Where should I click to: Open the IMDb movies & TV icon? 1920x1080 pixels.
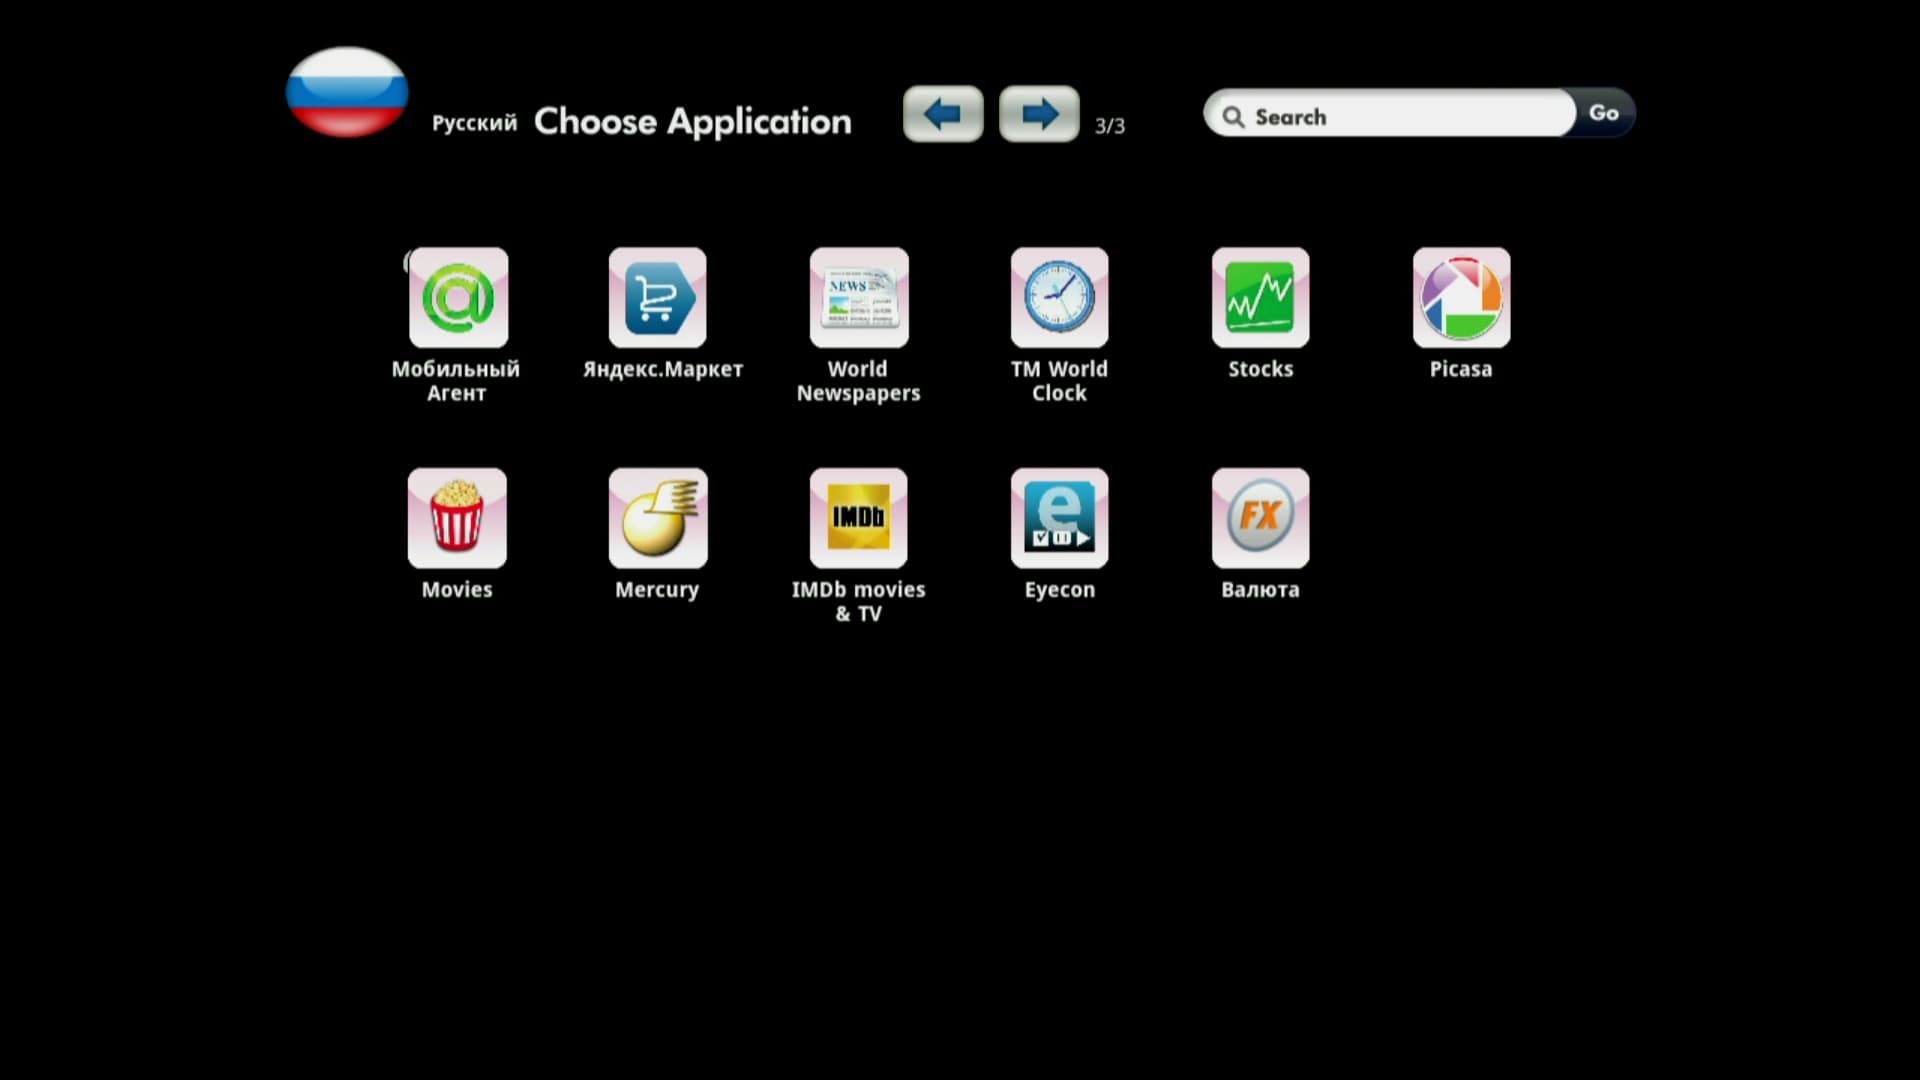tap(859, 518)
